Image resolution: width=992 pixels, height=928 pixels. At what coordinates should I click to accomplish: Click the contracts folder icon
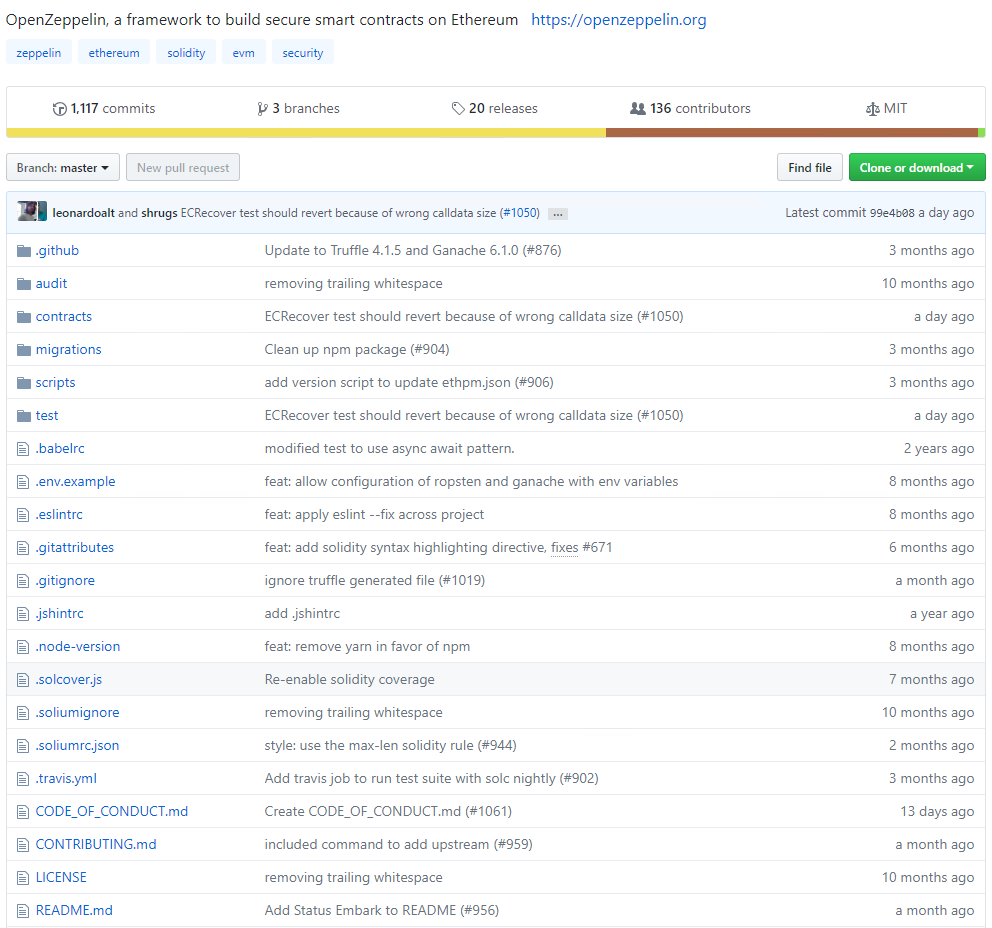(24, 317)
